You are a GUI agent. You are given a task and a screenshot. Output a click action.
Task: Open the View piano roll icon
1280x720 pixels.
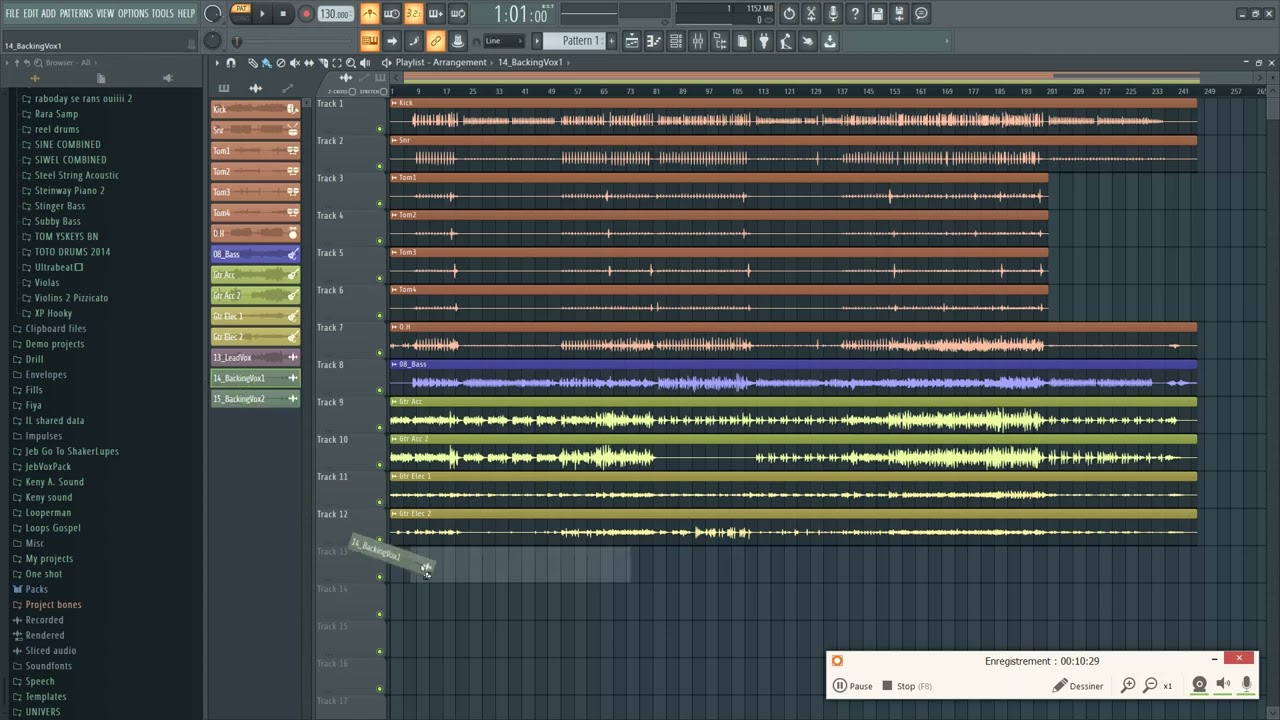(x=654, y=41)
